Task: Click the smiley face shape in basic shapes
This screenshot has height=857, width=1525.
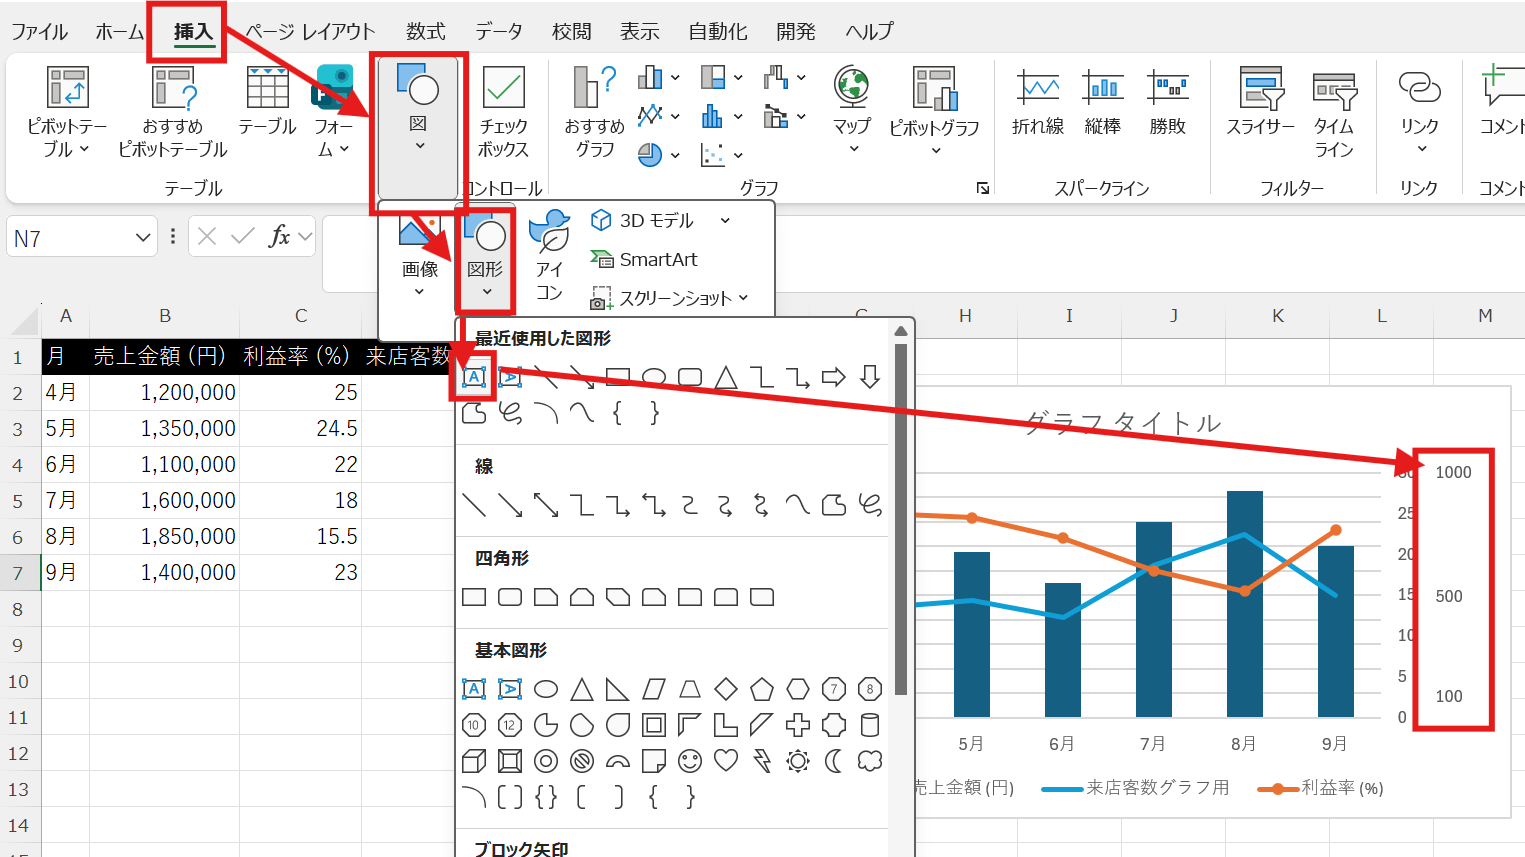Action: (x=690, y=761)
